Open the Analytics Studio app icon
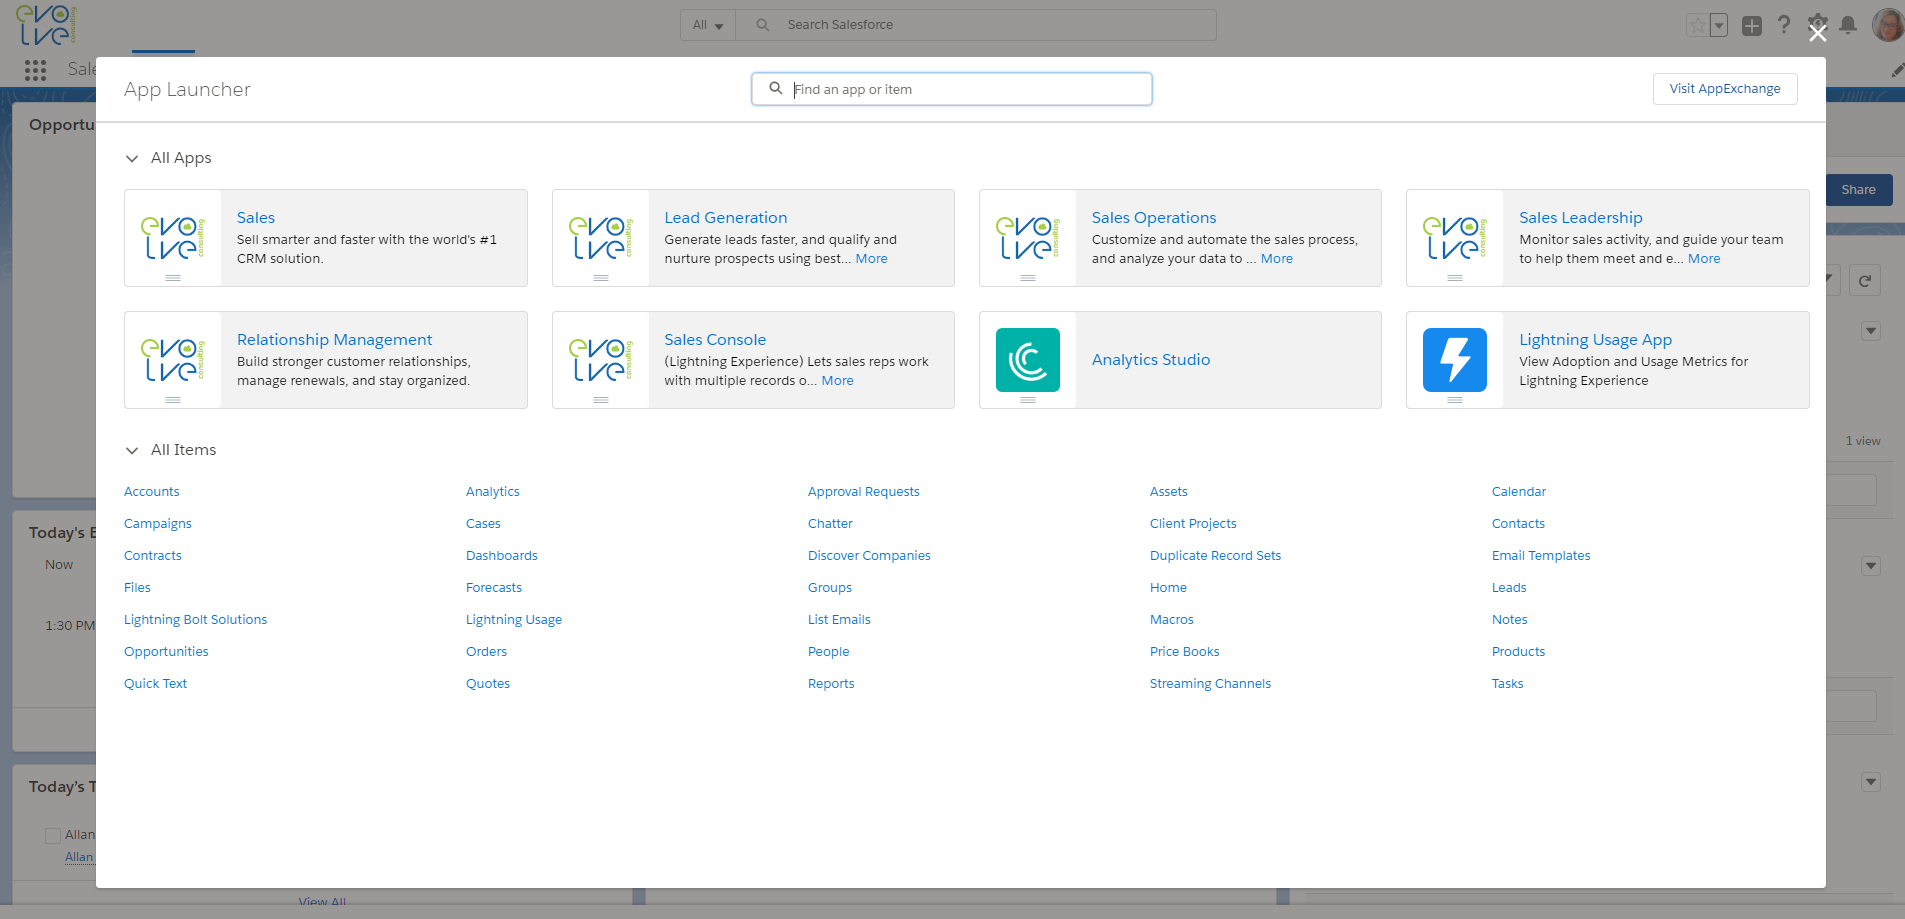 click(x=1029, y=360)
